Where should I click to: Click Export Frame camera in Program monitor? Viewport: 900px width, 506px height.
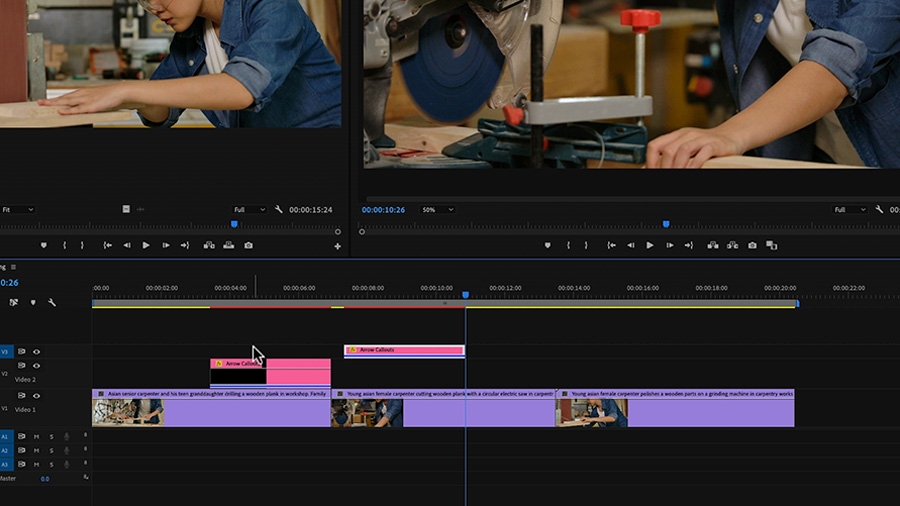[752, 246]
